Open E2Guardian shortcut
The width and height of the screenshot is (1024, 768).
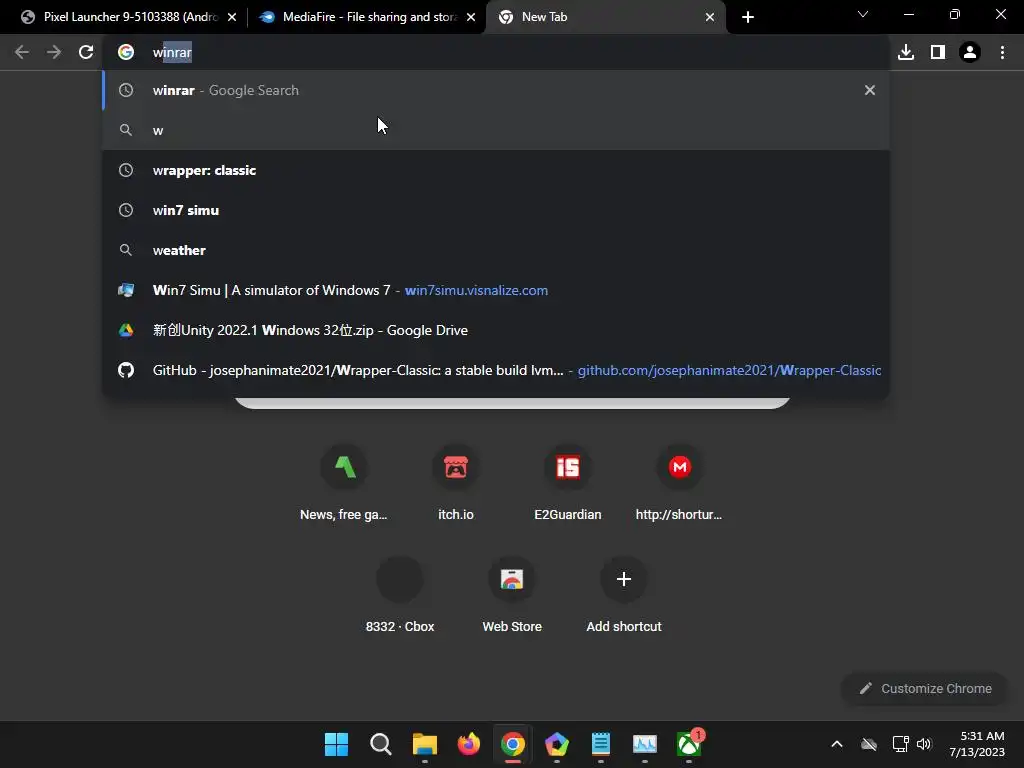(x=568, y=483)
